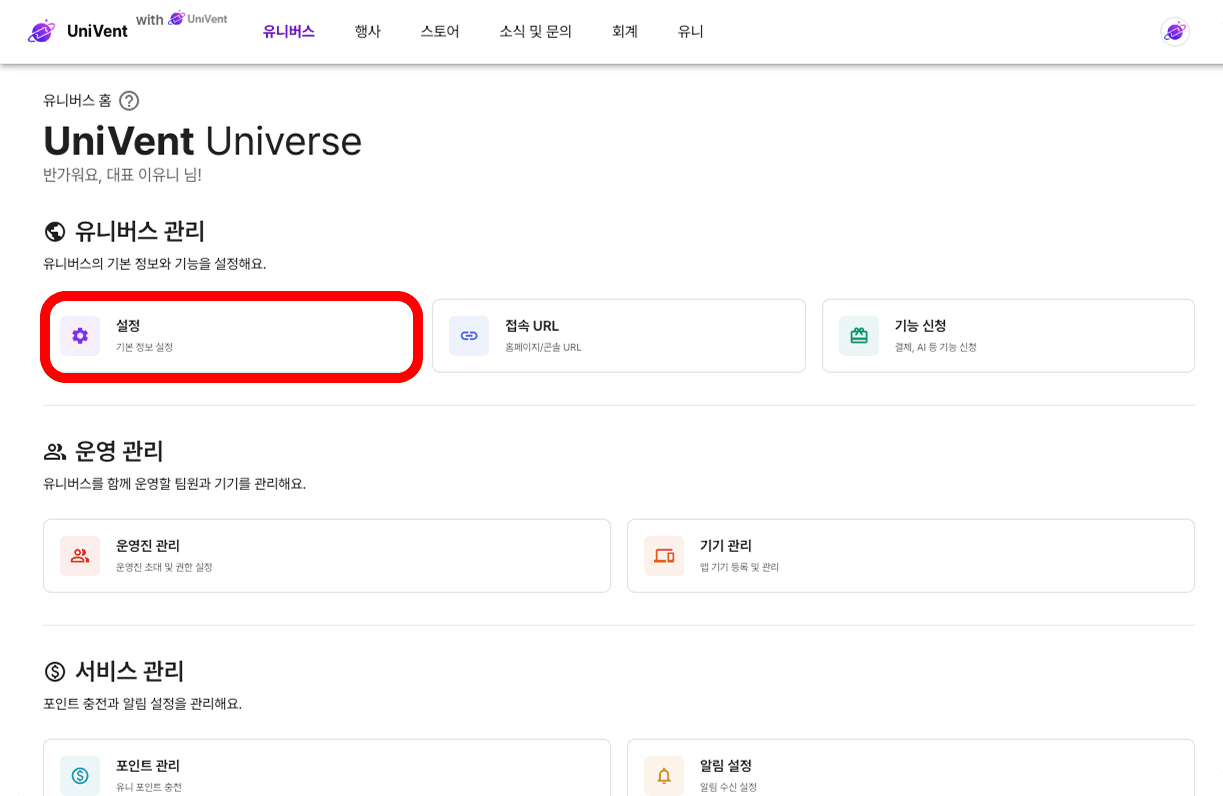Open the help icon next to 유니버스 홈
1223x796 pixels.
(x=128, y=100)
